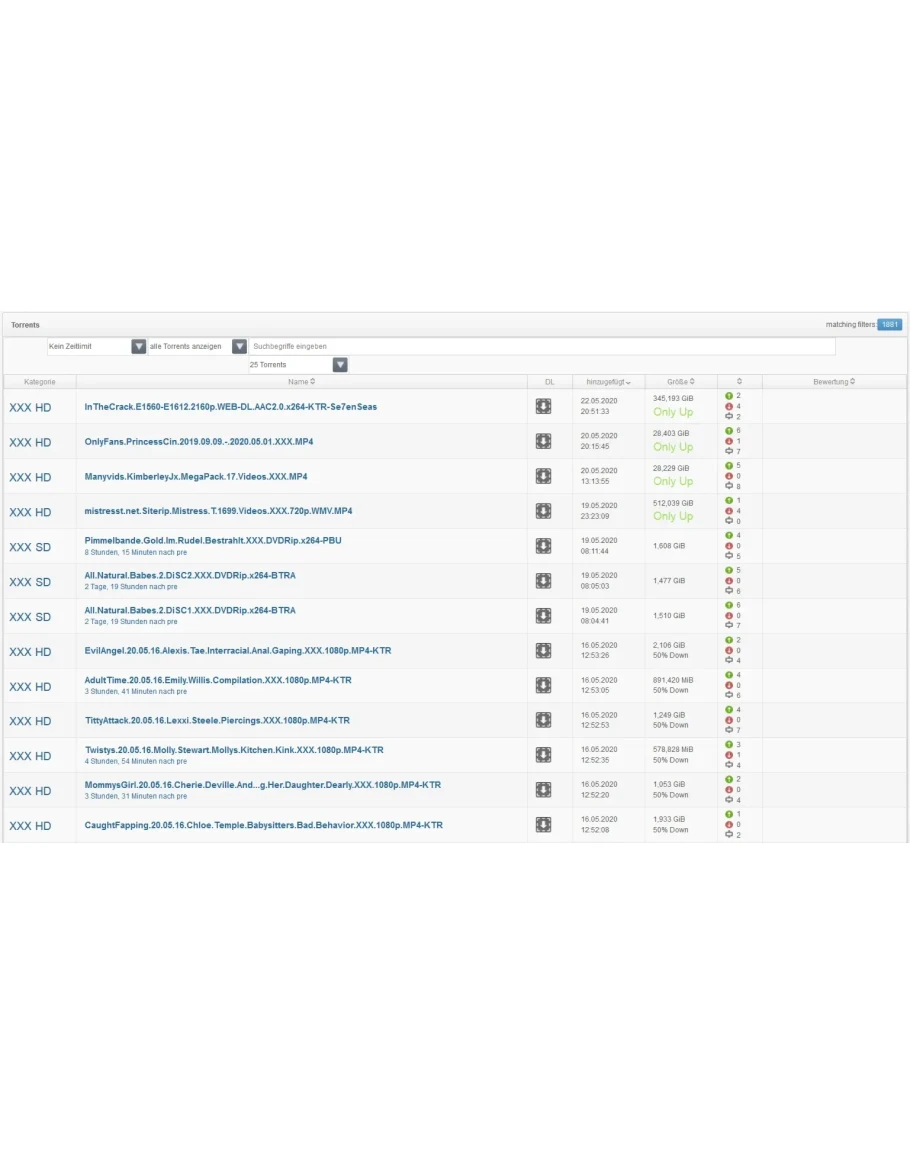Image resolution: width=910 pixels, height=1155 pixels.
Task: Click download icon for the 28,403 GiB torrent
Action: (x=543, y=441)
